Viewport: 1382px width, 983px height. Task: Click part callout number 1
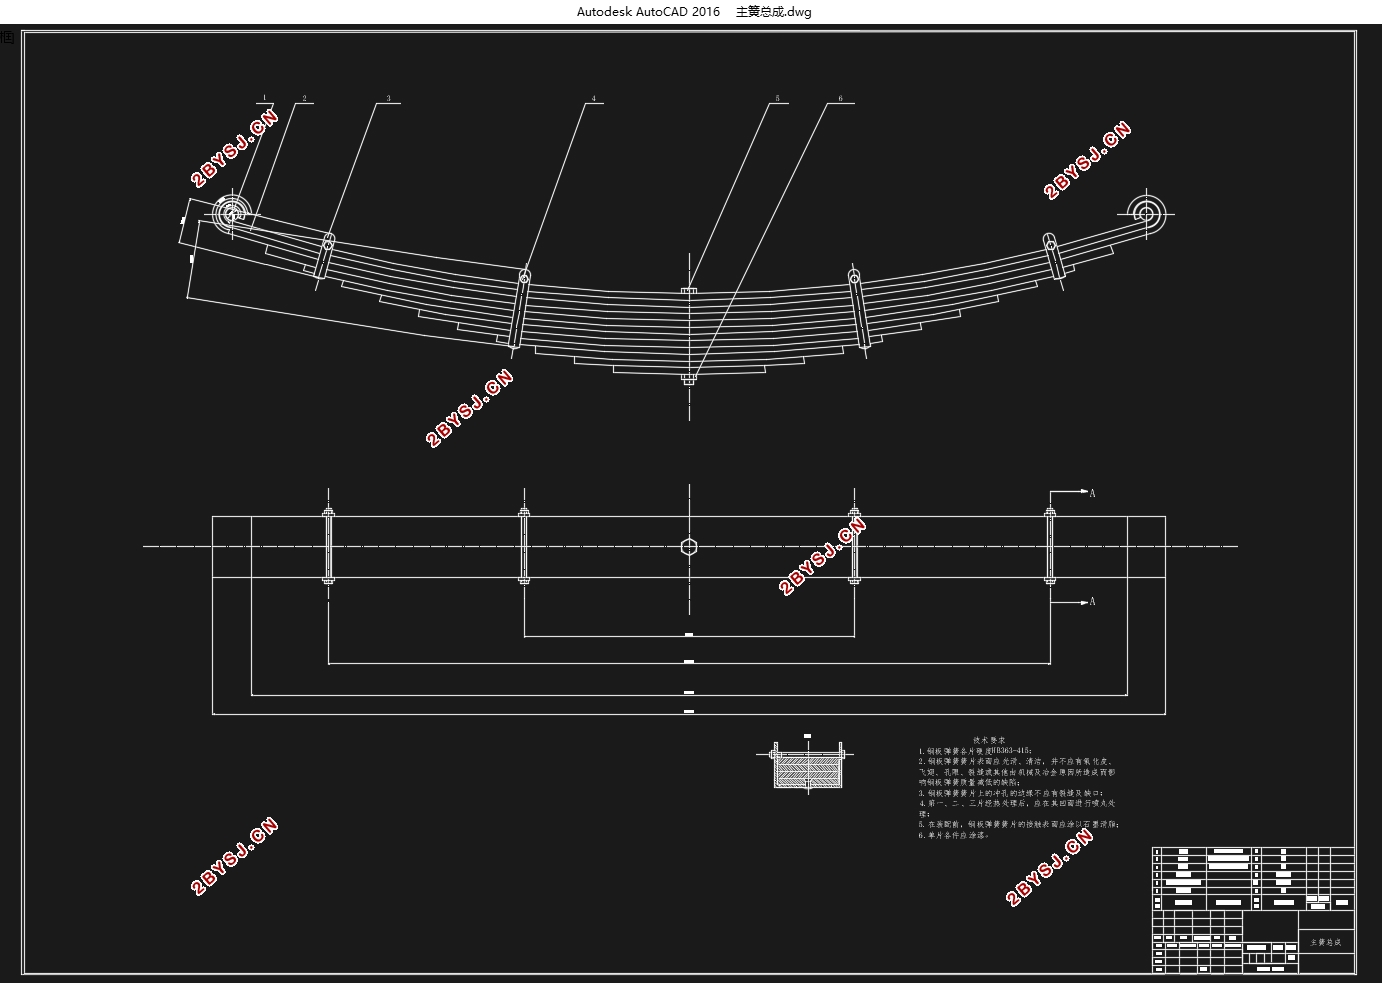(x=264, y=98)
